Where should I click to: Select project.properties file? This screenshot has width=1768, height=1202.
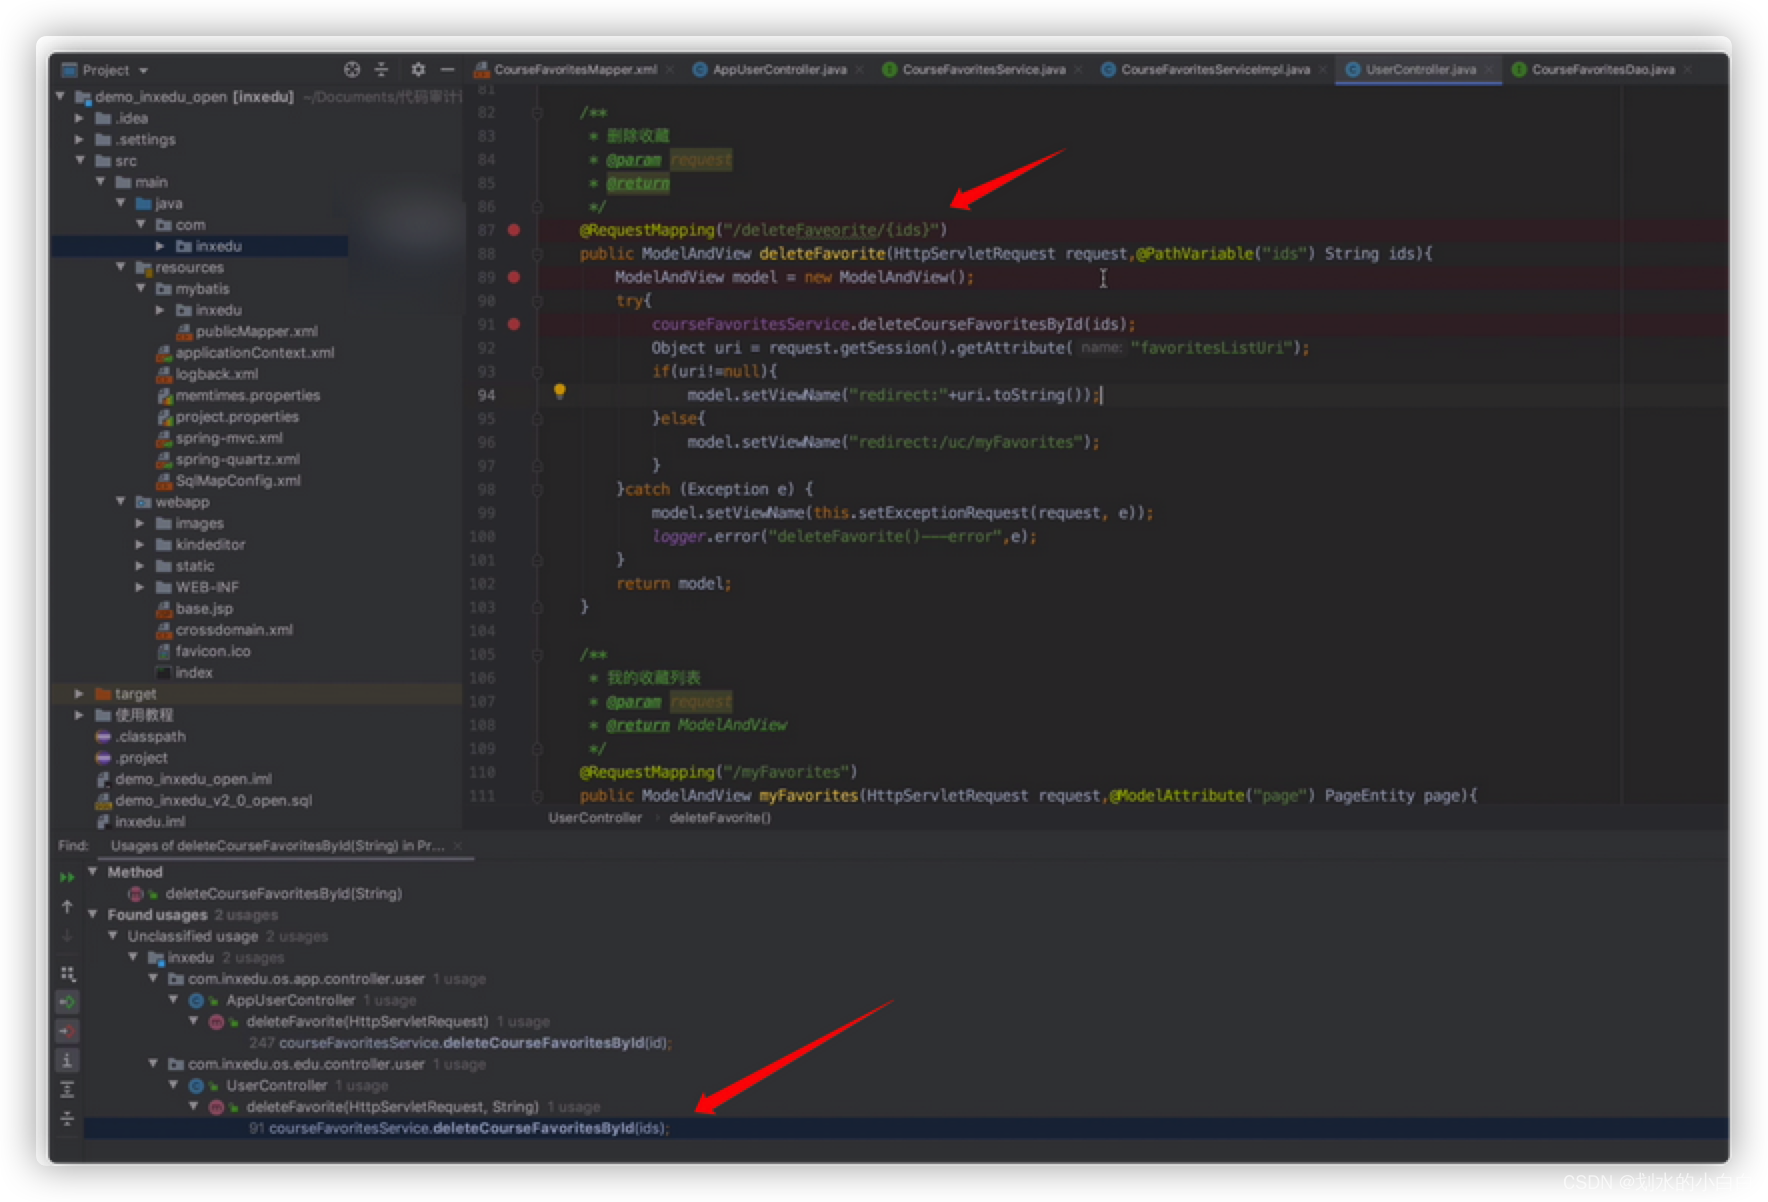coord(237,416)
